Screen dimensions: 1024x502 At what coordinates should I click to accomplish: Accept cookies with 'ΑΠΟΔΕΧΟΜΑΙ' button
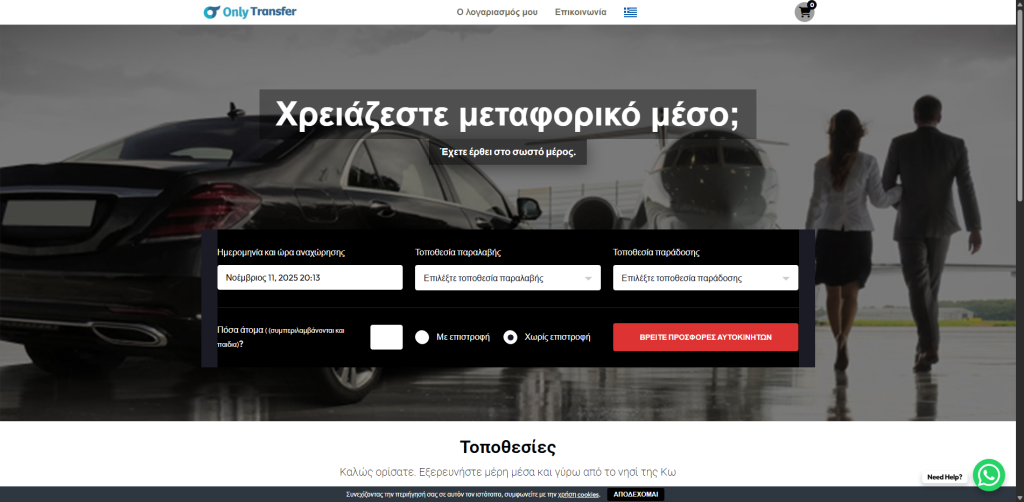pyautogui.click(x=635, y=494)
